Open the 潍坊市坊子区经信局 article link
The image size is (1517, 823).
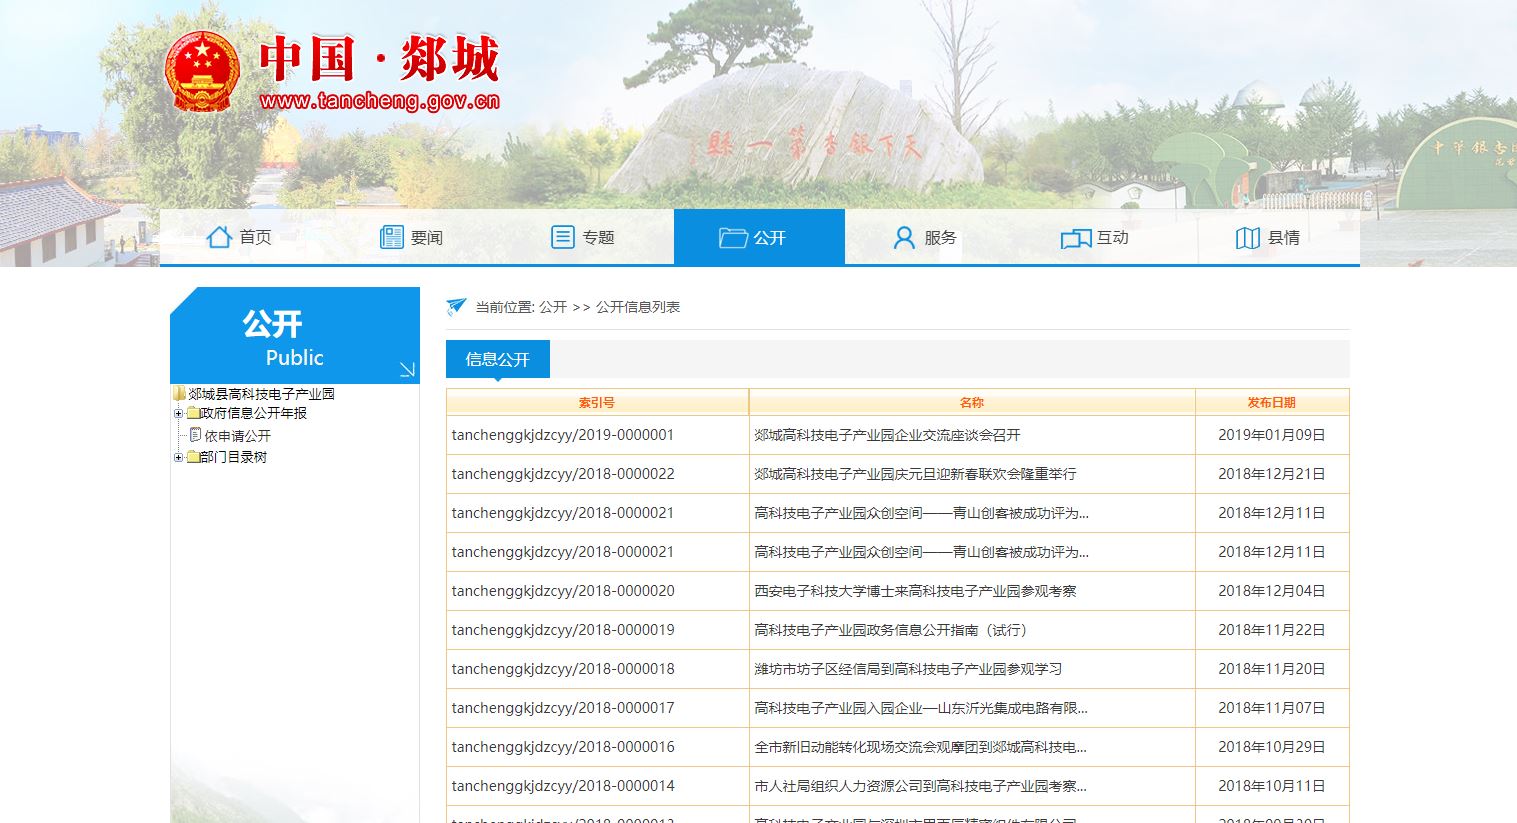click(908, 669)
